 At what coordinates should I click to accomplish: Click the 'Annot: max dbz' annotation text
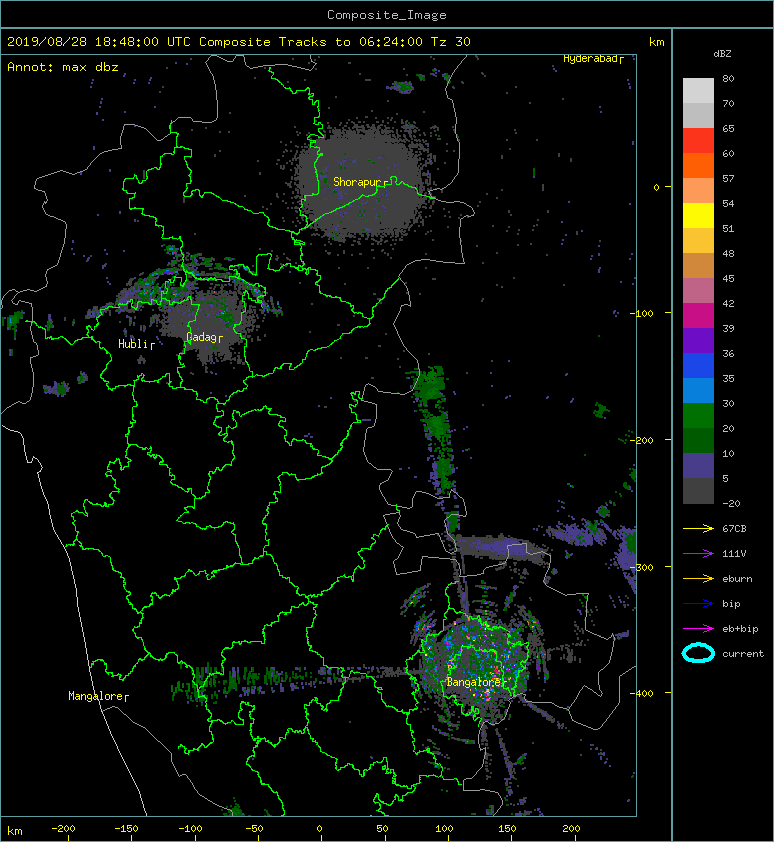pos(63,67)
